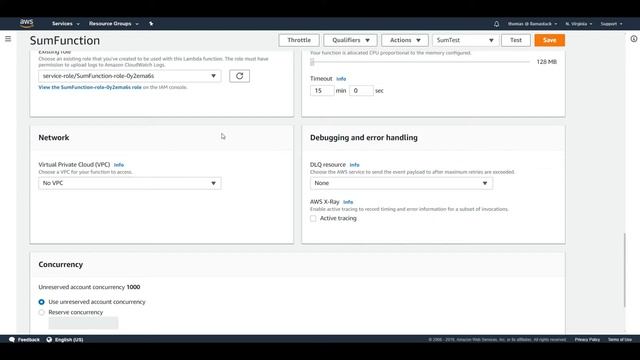
Task: Open the N. Virginia region menu
Action: pyautogui.click(x=579, y=24)
